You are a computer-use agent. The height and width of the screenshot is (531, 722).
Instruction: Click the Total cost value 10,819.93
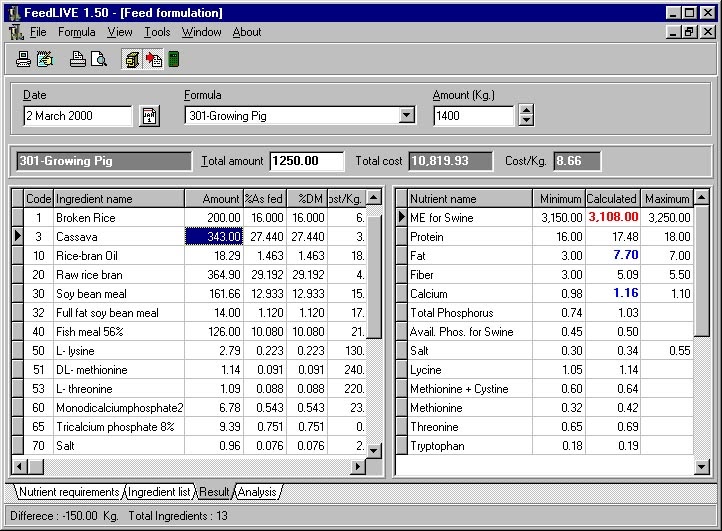(450, 161)
